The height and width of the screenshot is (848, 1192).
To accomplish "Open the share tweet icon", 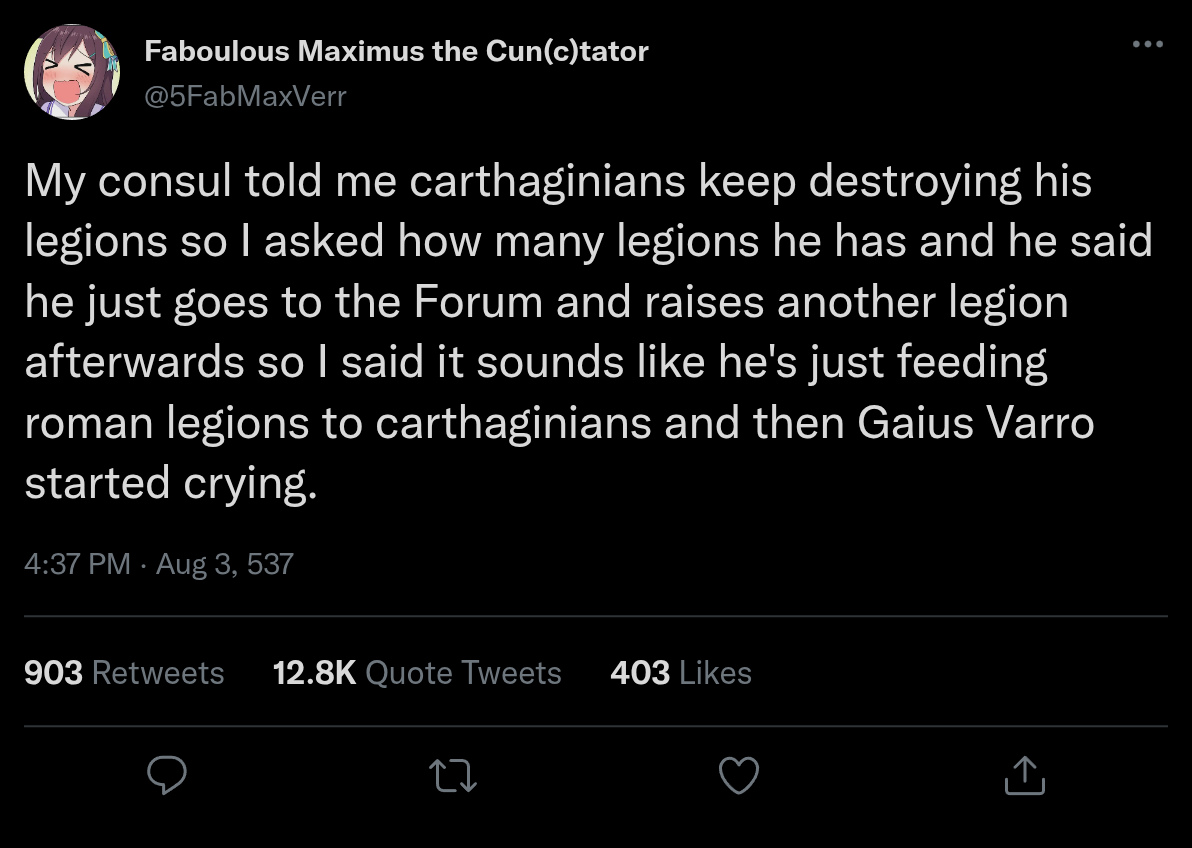I will pyautogui.click(x=1025, y=775).
